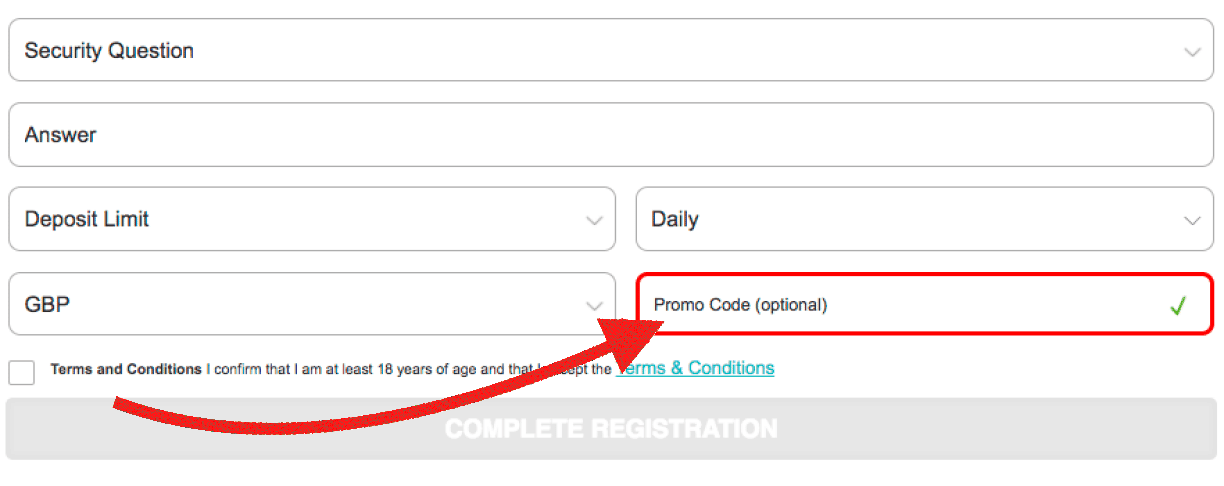Click the green checkmark in Promo Code field
This screenshot has height=486, width=1224.
1178,306
